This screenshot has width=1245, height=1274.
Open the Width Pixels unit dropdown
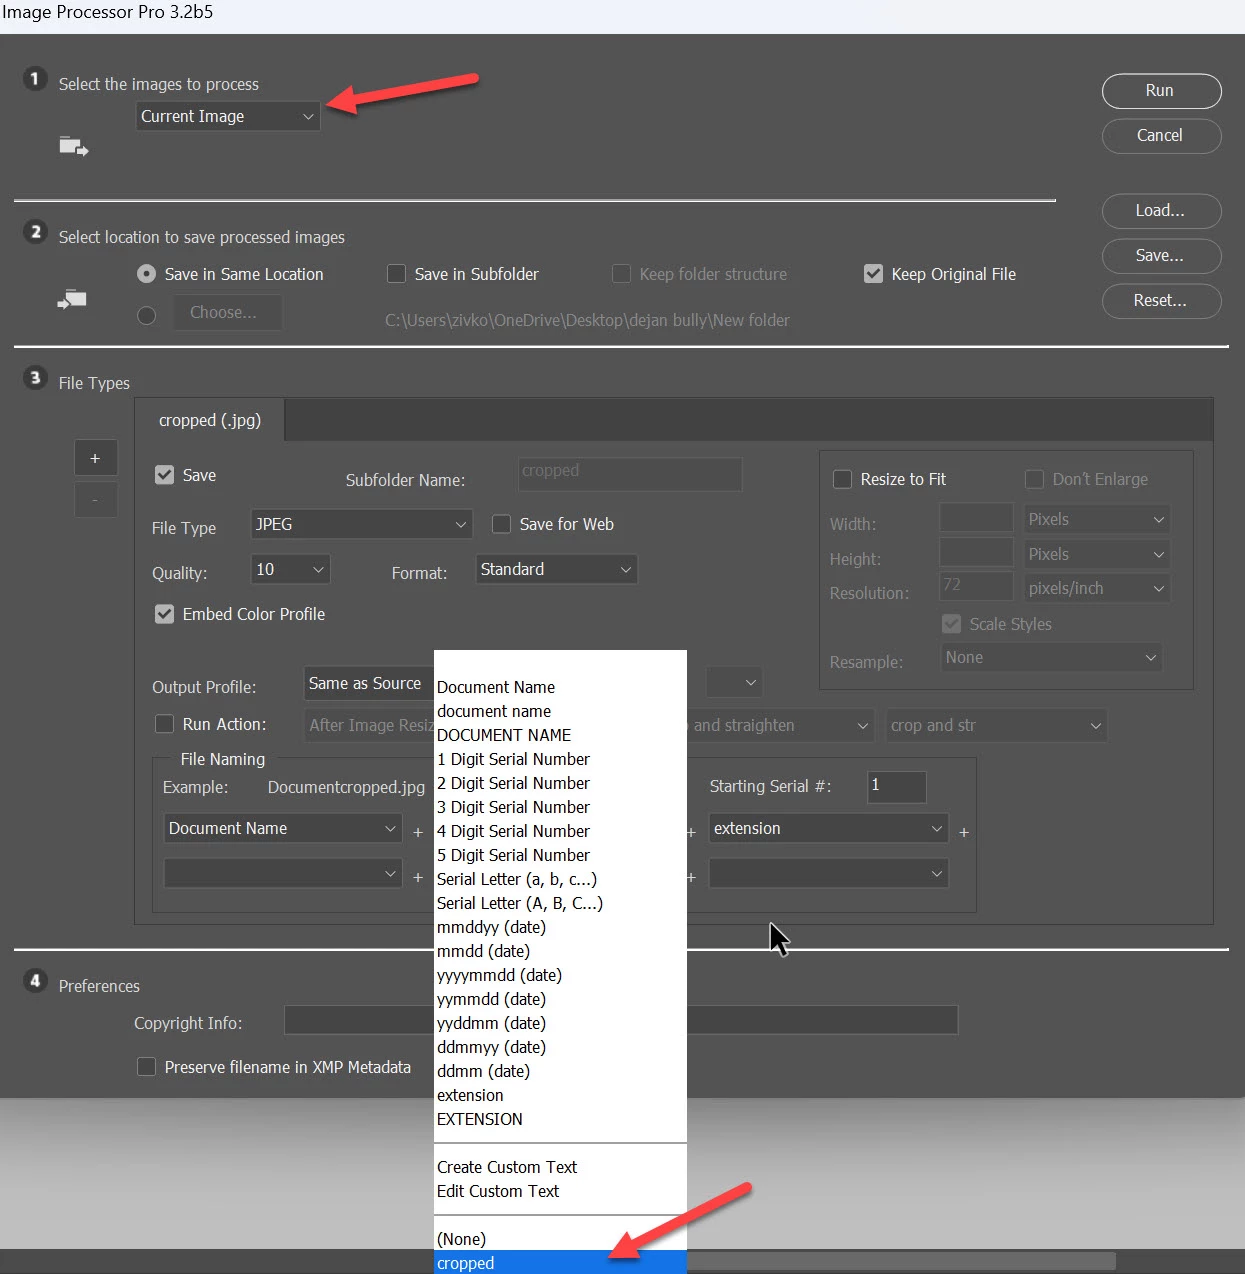pos(1097,519)
